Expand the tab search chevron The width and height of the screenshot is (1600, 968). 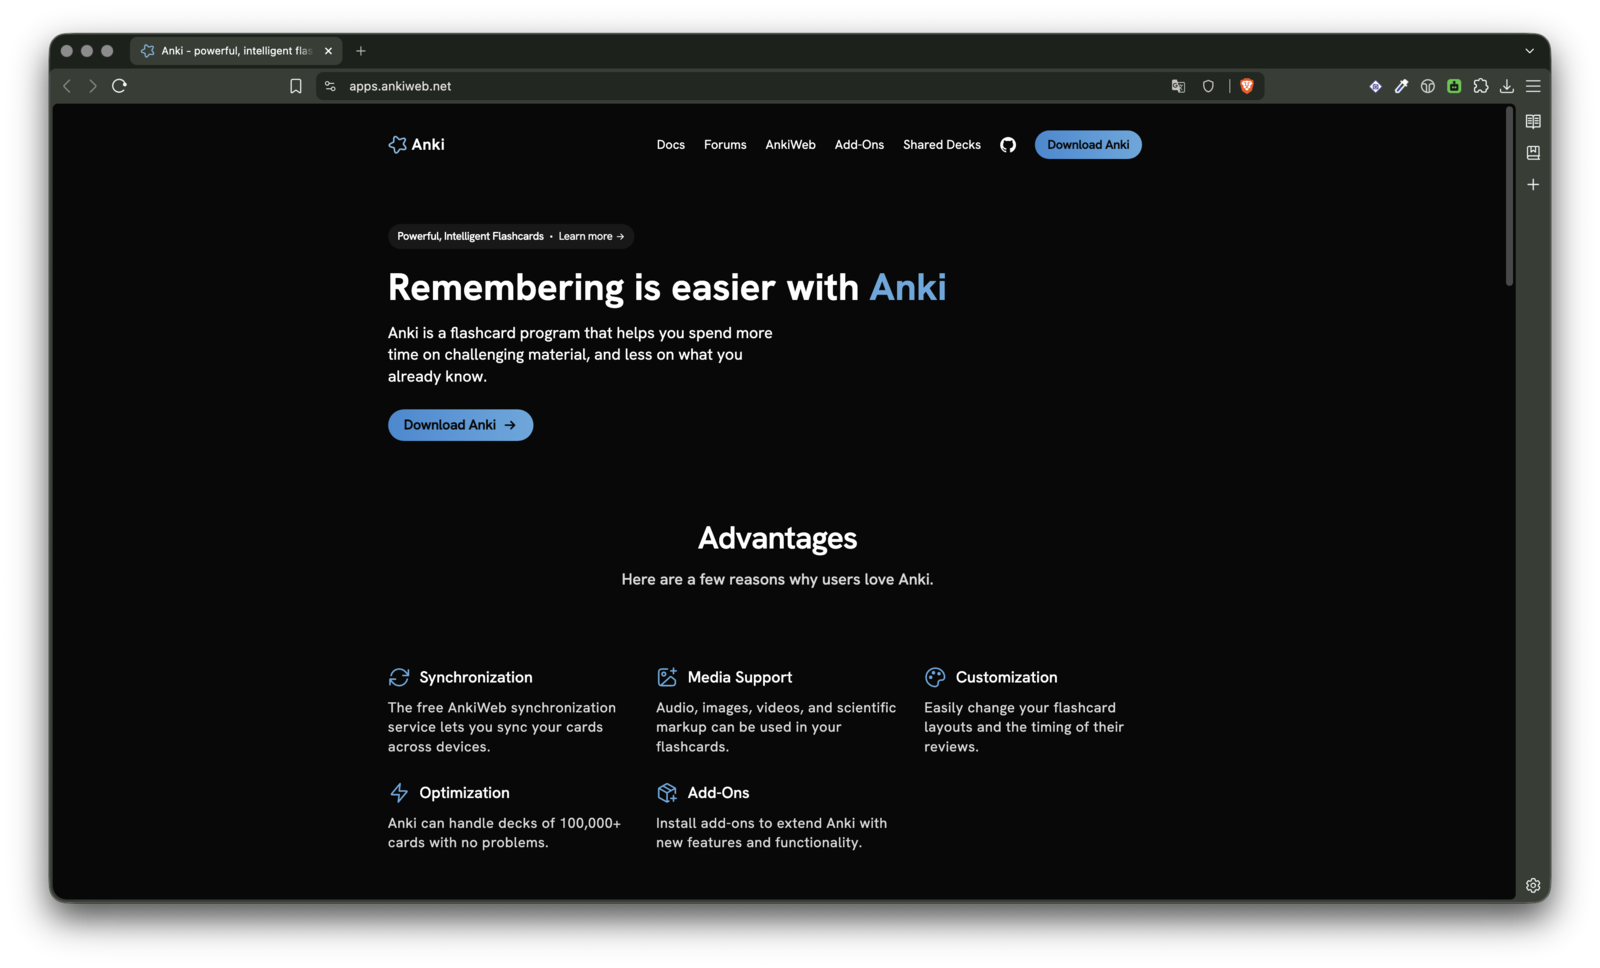click(1530, 51)
